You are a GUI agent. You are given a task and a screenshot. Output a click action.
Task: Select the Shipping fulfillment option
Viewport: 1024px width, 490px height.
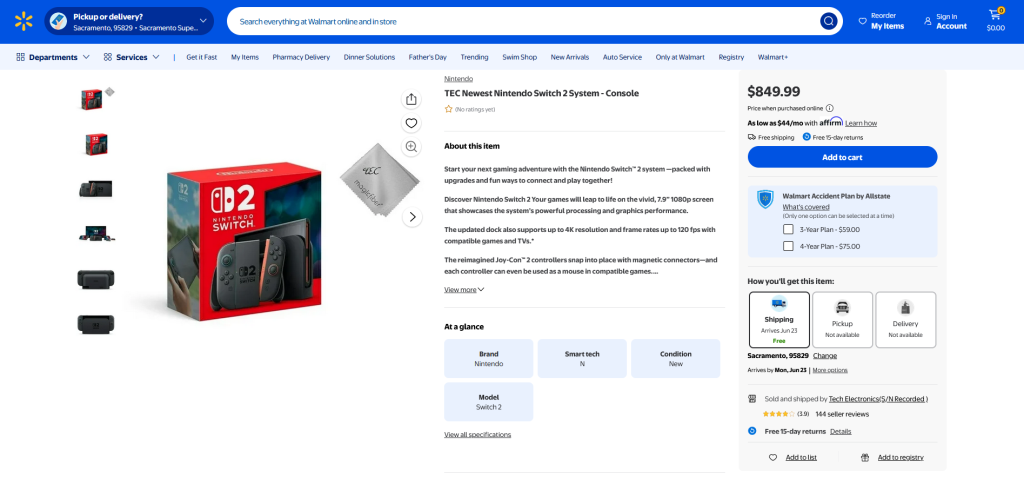(779, 320)
